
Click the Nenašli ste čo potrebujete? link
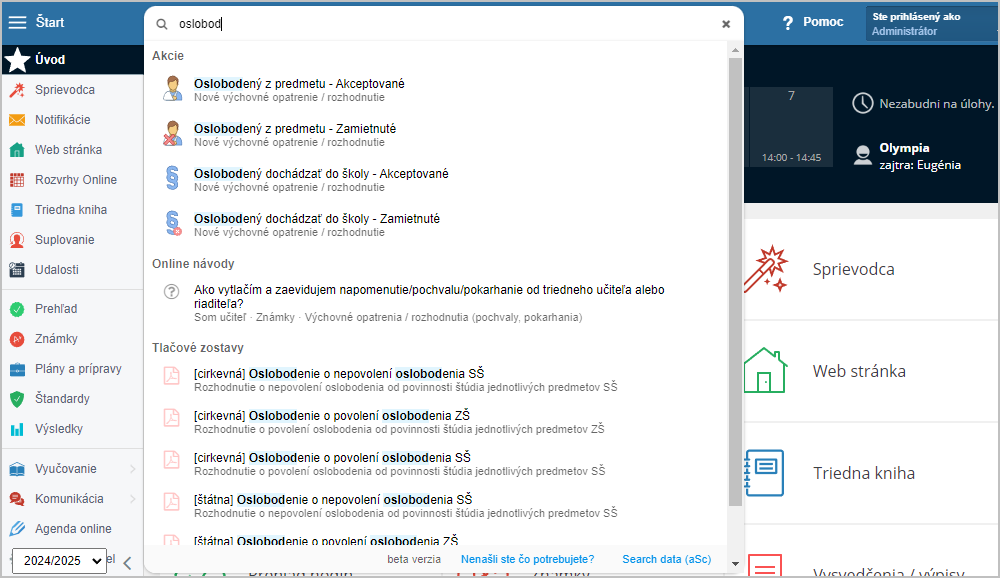click(527, 559)
